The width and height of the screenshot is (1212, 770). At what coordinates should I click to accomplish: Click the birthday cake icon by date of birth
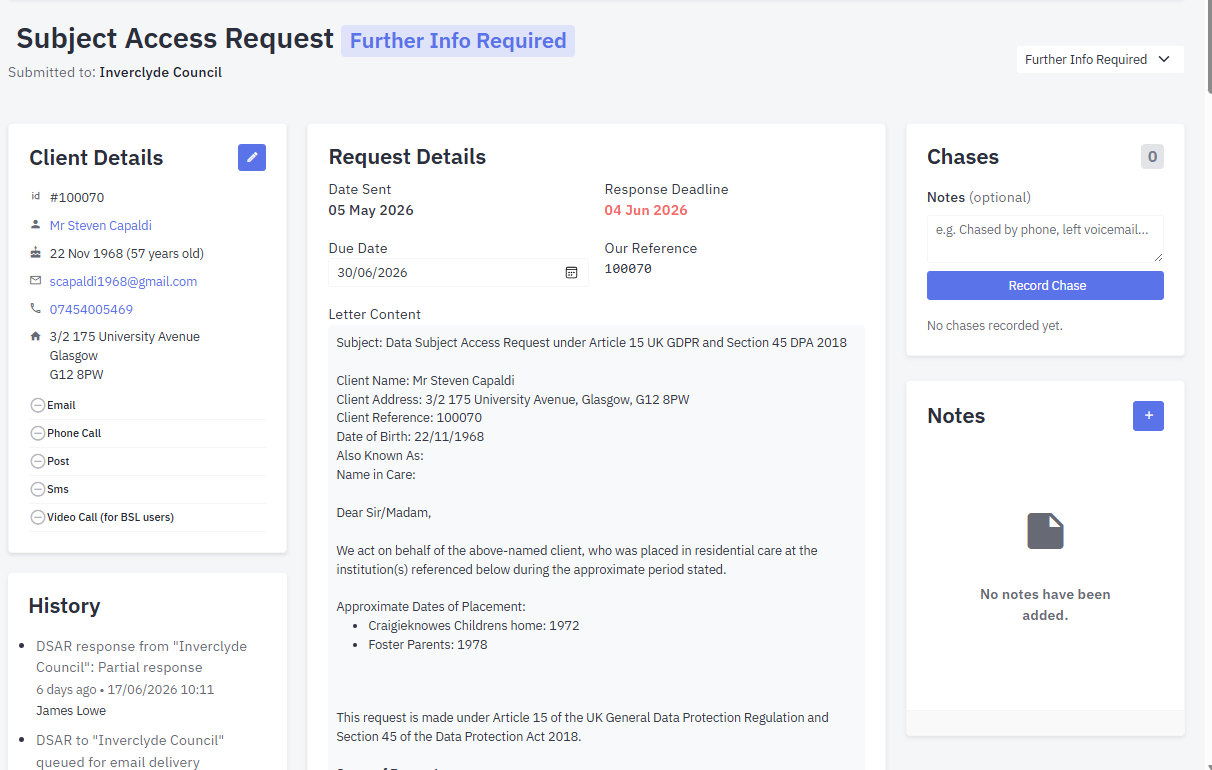click(36, 253)
